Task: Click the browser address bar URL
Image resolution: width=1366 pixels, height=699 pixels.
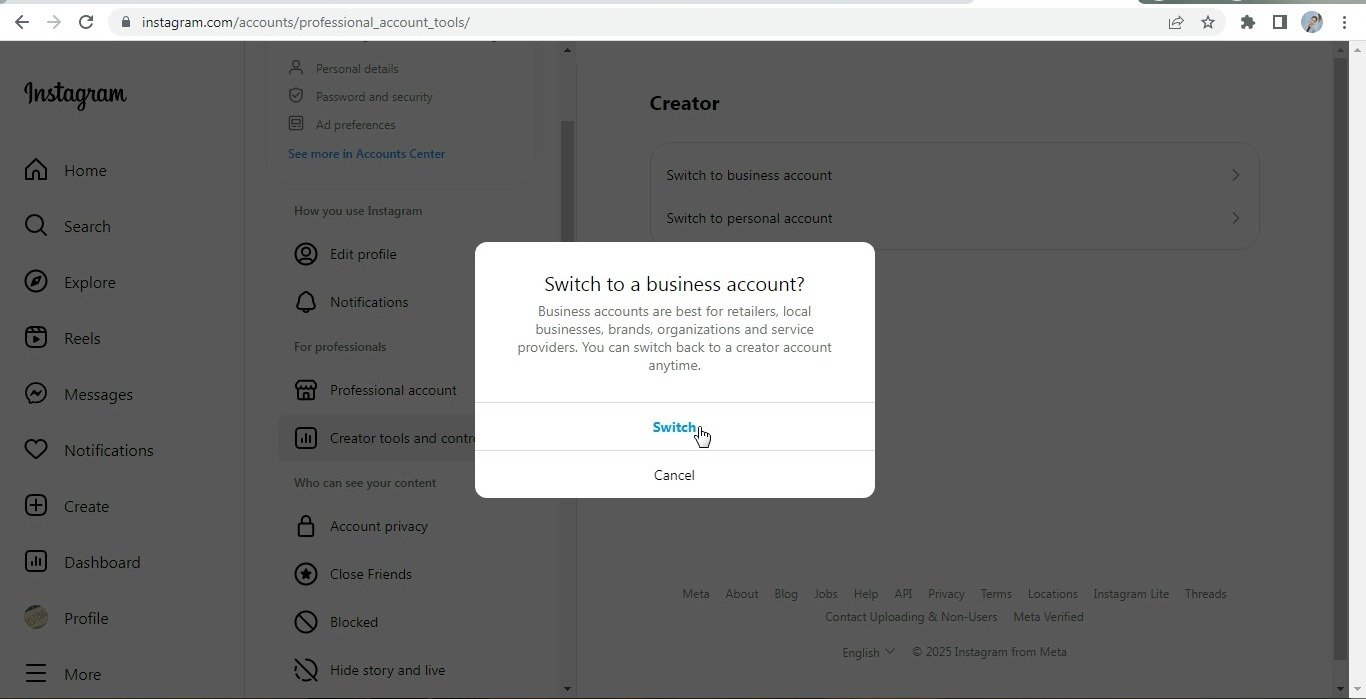Action: [x=305, y=22]
